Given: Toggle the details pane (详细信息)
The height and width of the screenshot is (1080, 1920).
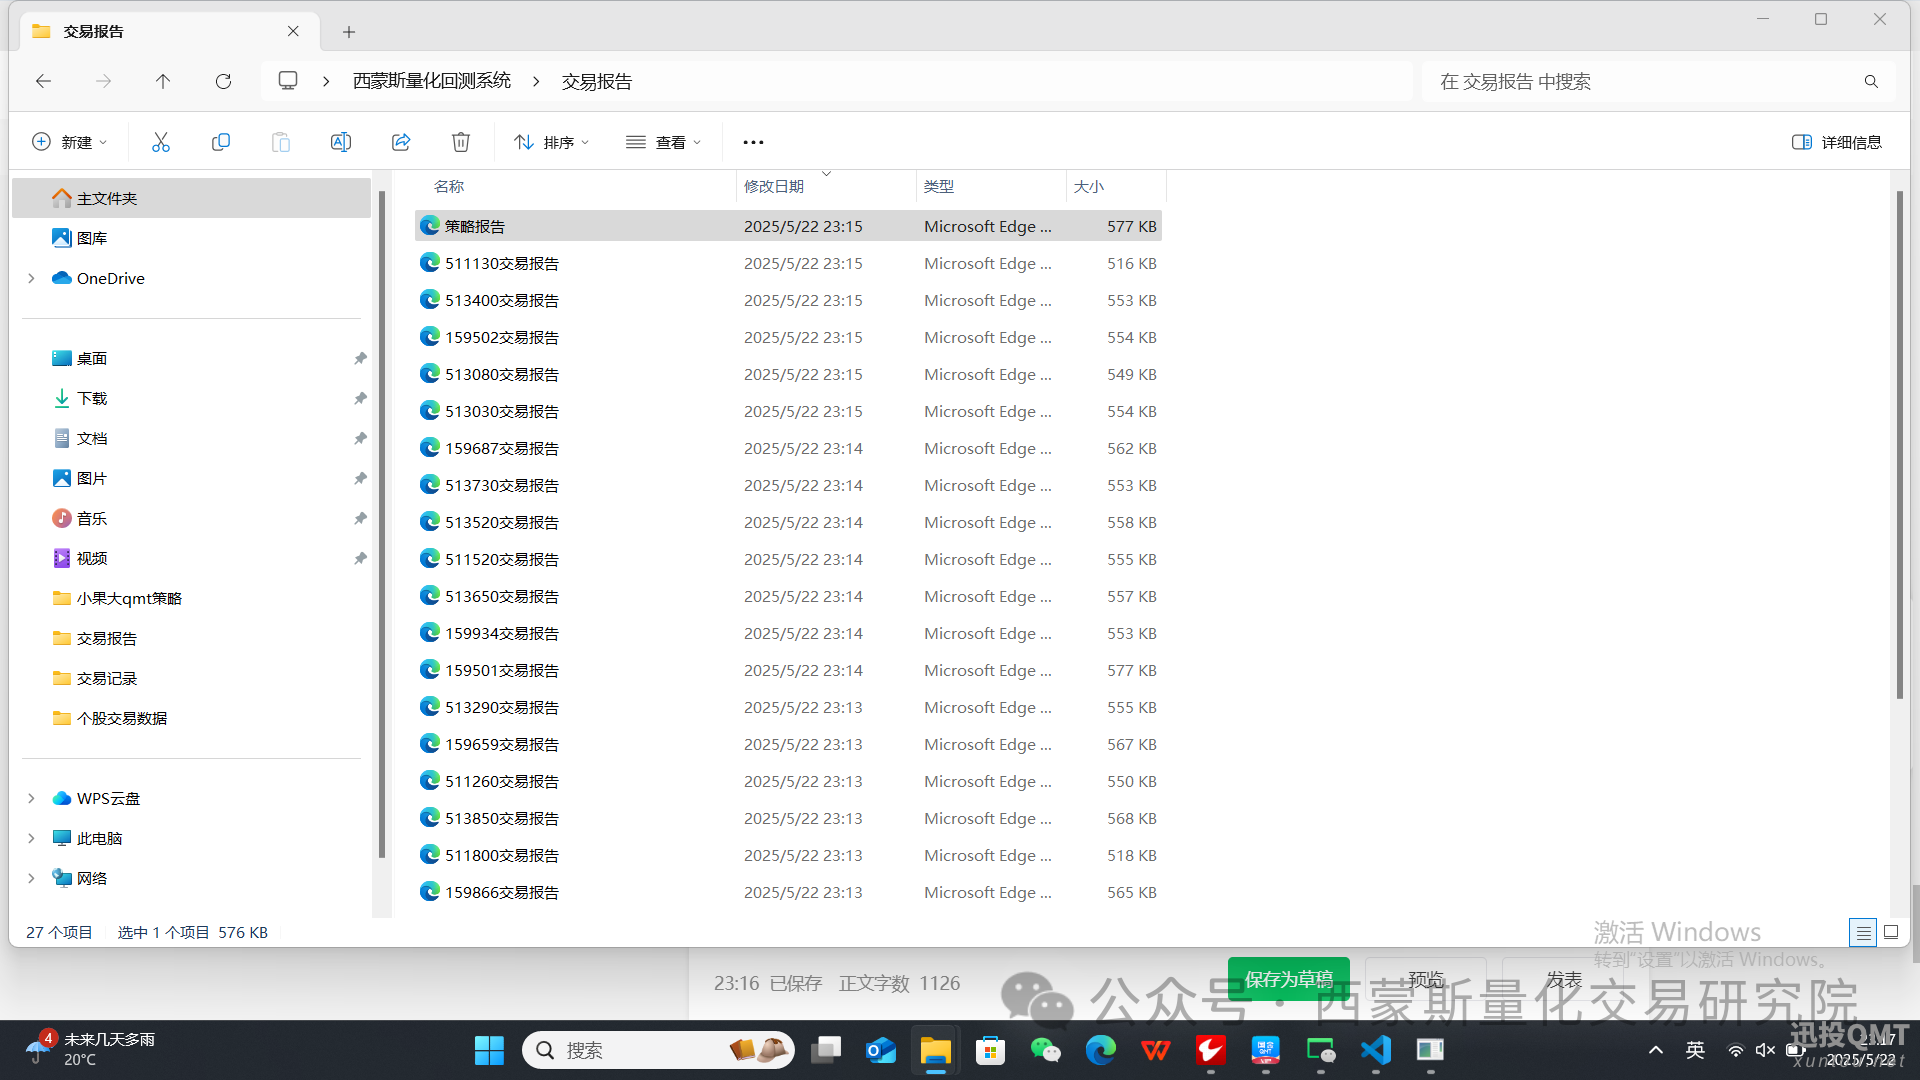Looking at the screenshot, I should (x=1837, y=142).
